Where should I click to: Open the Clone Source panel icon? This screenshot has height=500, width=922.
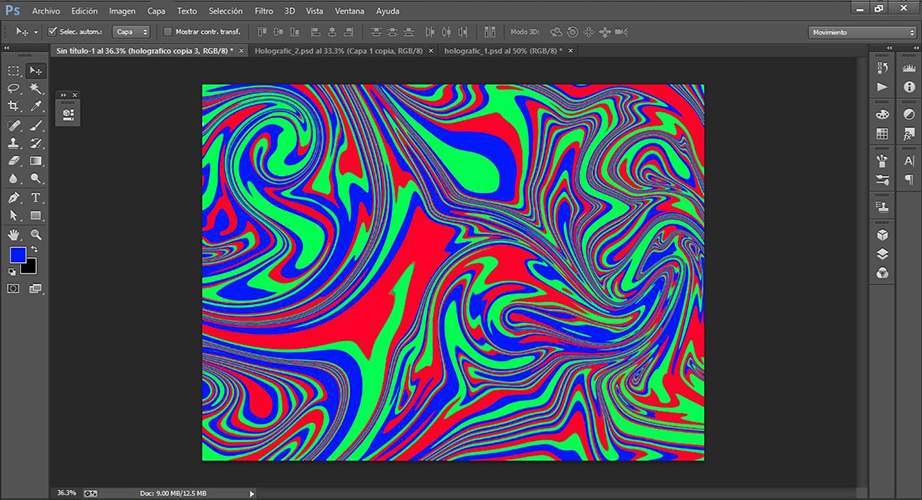click(x=882, y=207)
